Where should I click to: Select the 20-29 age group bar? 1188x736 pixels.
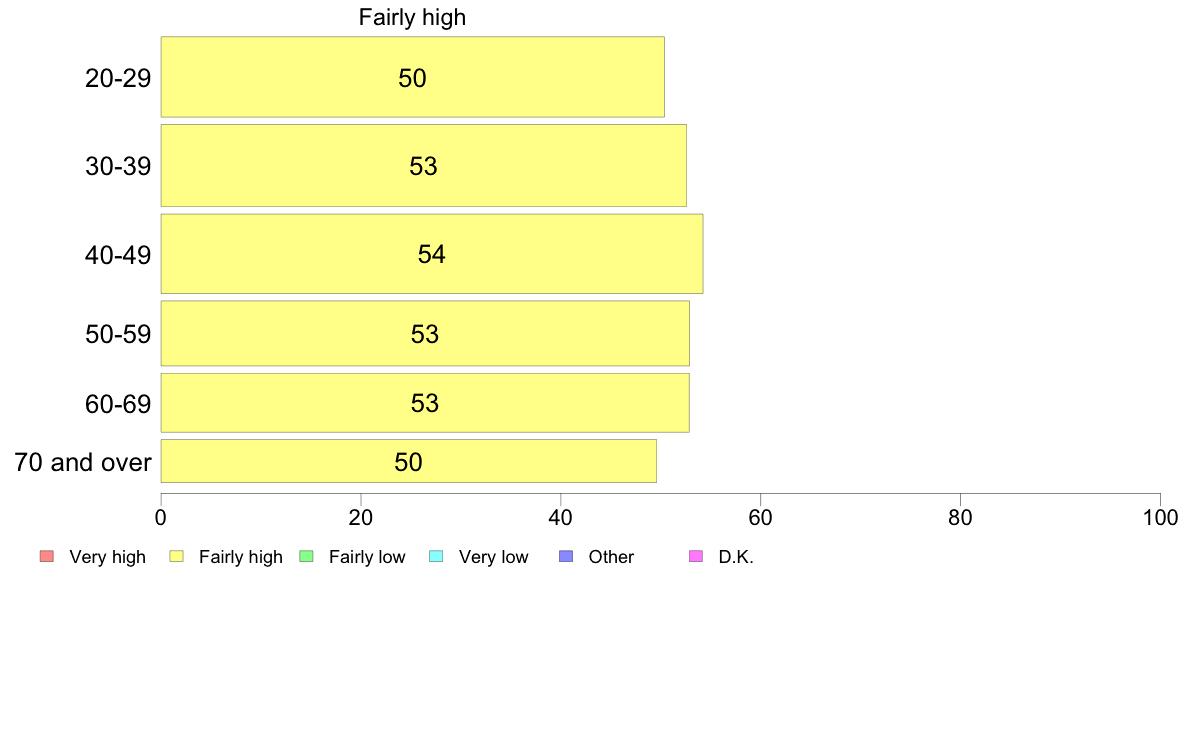(412, 77)
